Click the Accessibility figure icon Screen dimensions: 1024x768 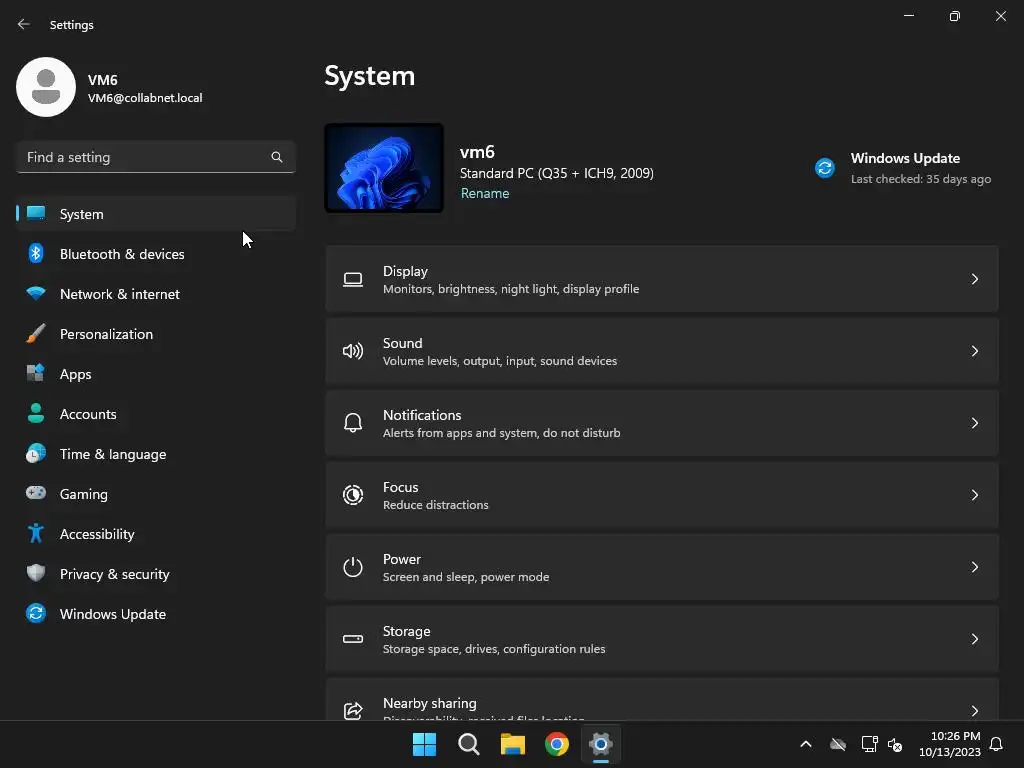pyautogui.click(x=36, y=534)
